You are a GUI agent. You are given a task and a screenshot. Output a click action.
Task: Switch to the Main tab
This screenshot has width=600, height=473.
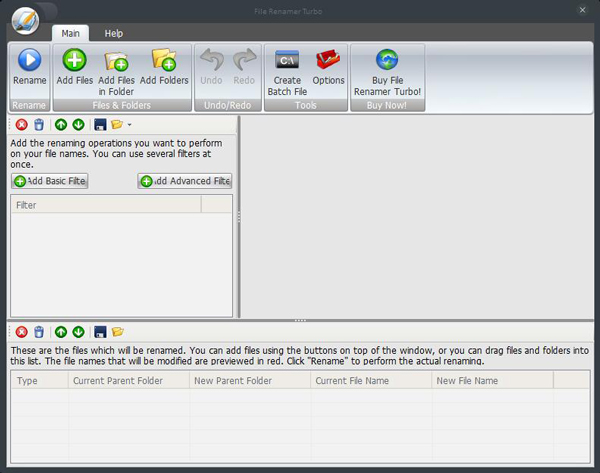(70, 33)
